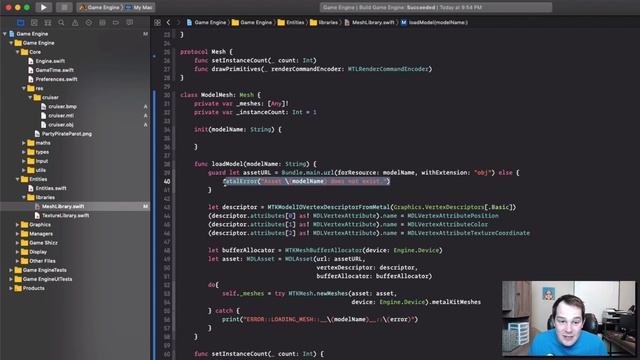Expand the Products group
This screenshot has height=360, width=640.
pyautogui.click(x=11, y=288)
